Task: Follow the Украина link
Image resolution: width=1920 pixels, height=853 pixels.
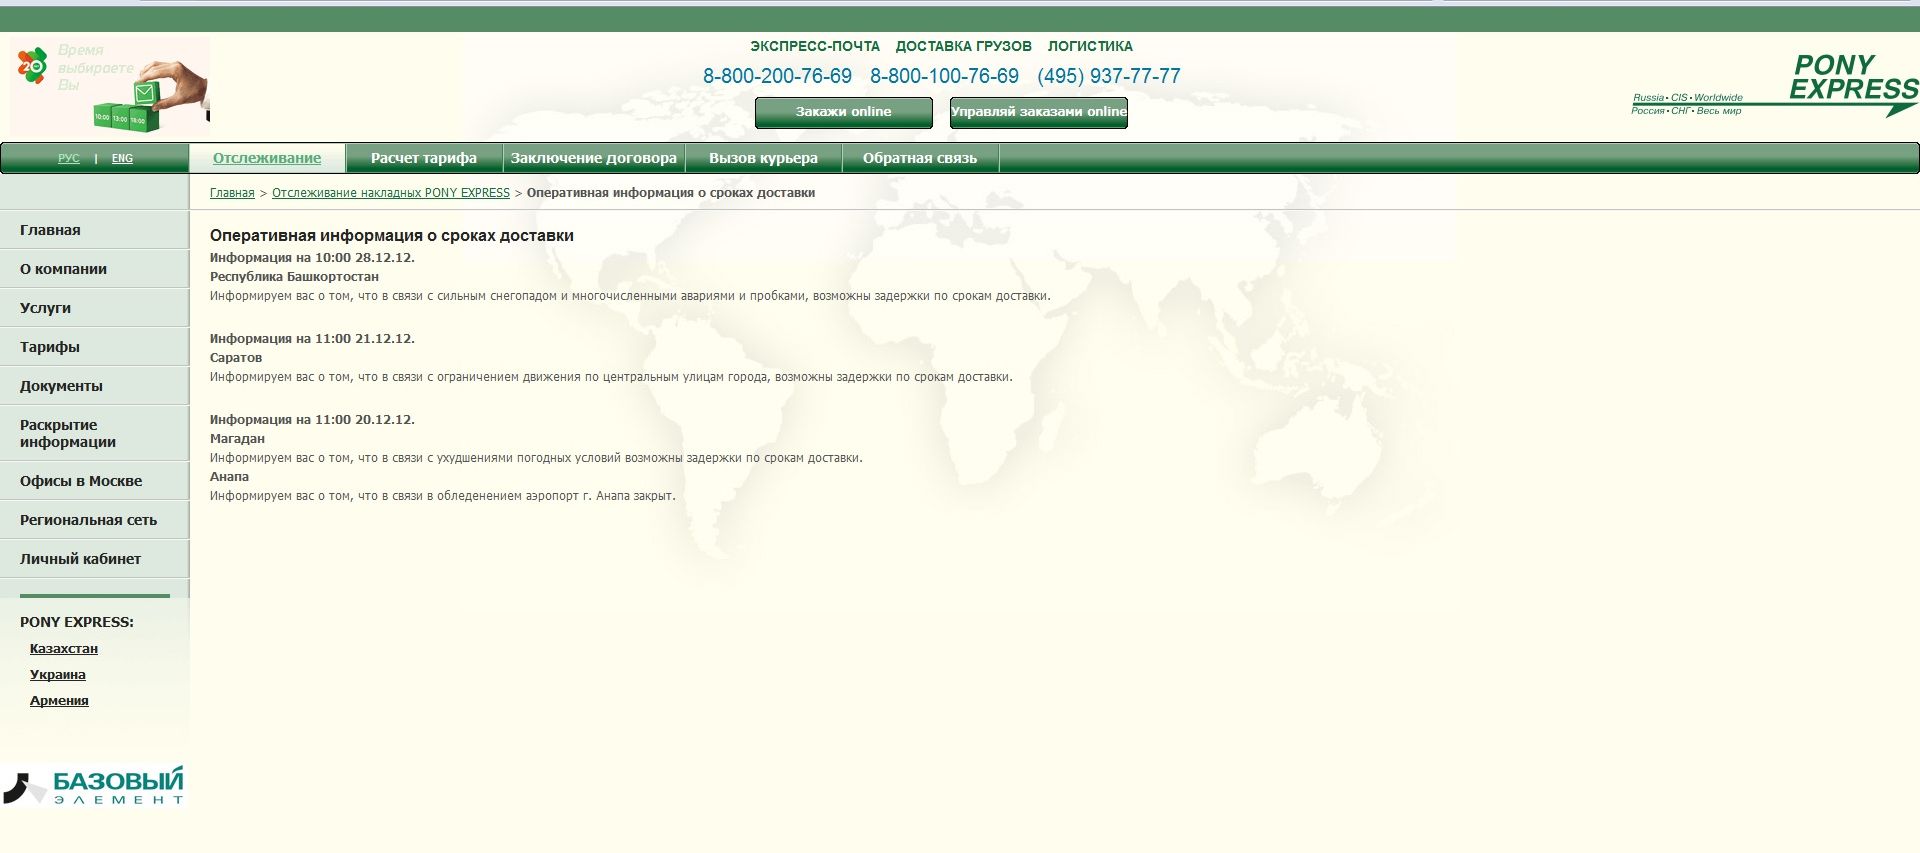Action: point(58,675)
